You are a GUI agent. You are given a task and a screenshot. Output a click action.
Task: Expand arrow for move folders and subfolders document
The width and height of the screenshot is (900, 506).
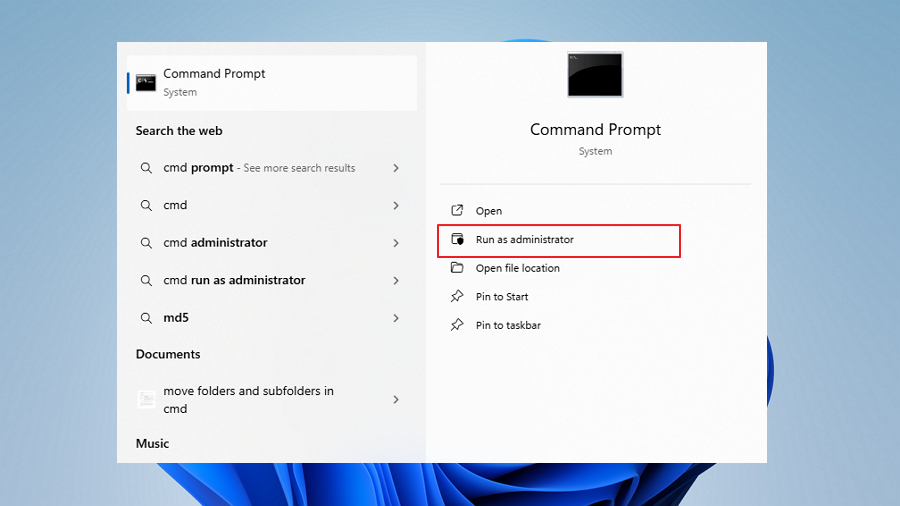click(396, 400)
